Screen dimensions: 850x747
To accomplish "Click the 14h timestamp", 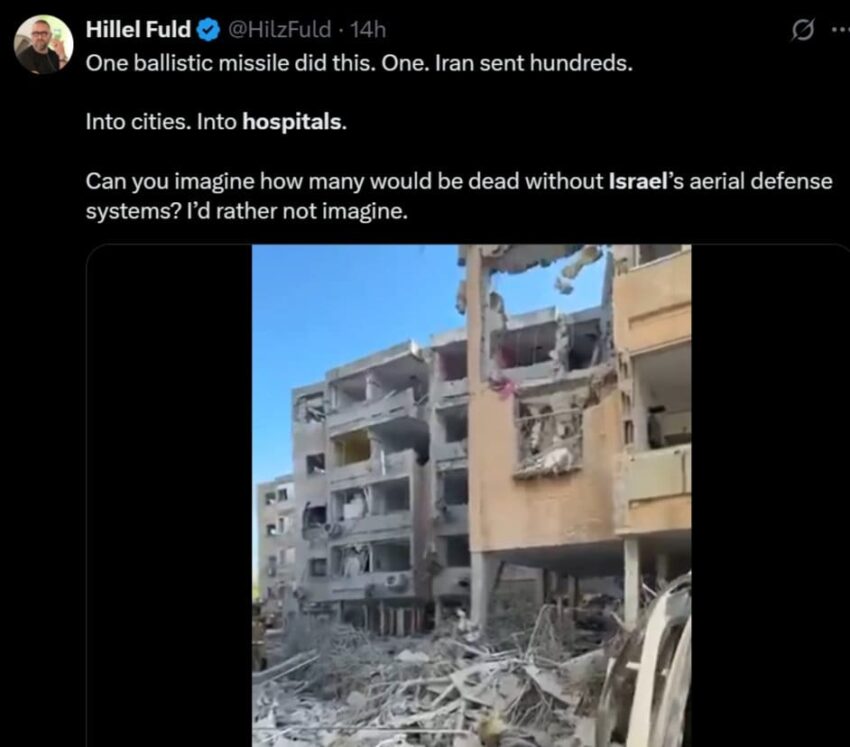I will [x=368, y=29].
